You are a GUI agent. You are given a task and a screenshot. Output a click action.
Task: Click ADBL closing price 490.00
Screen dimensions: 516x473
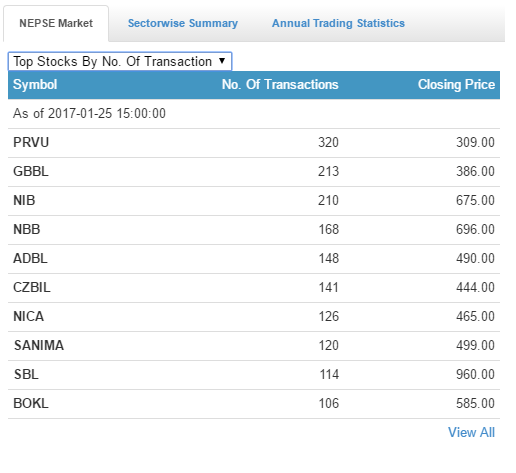coord(475,259)
